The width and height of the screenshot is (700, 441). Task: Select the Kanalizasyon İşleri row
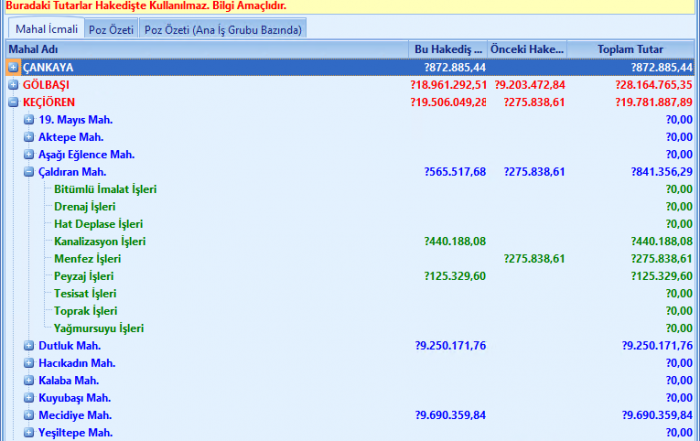click(x=100, y=241)
